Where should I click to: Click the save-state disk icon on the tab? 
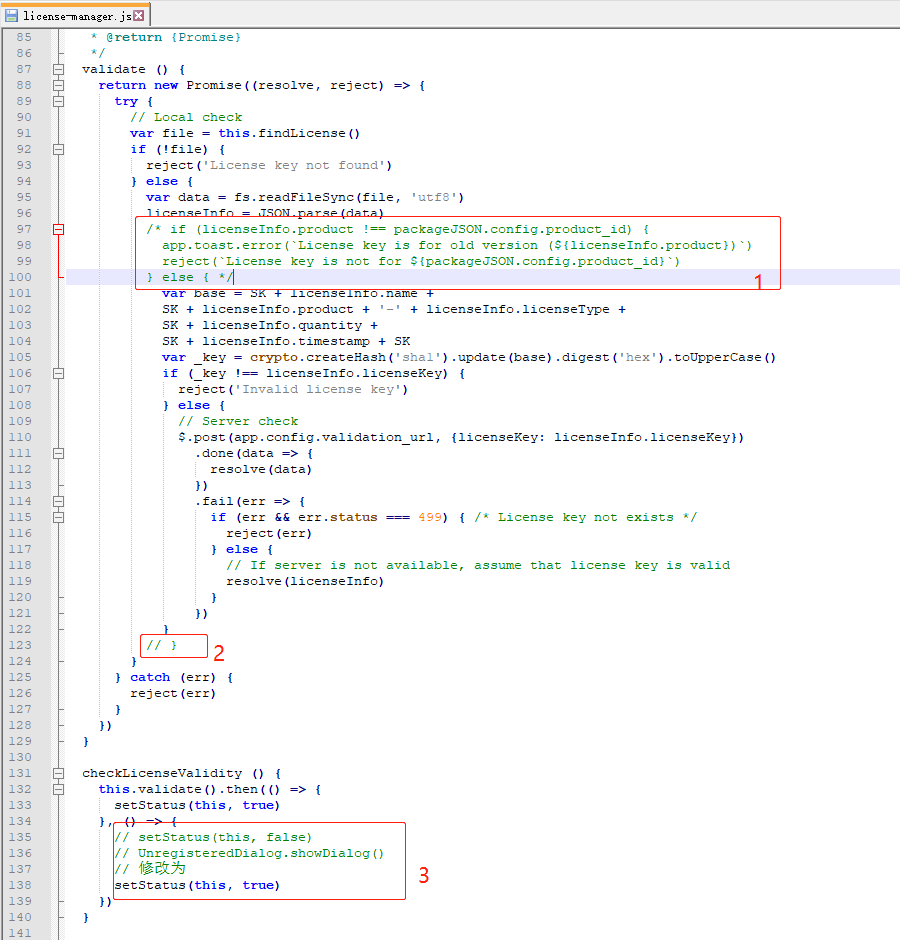11,16
